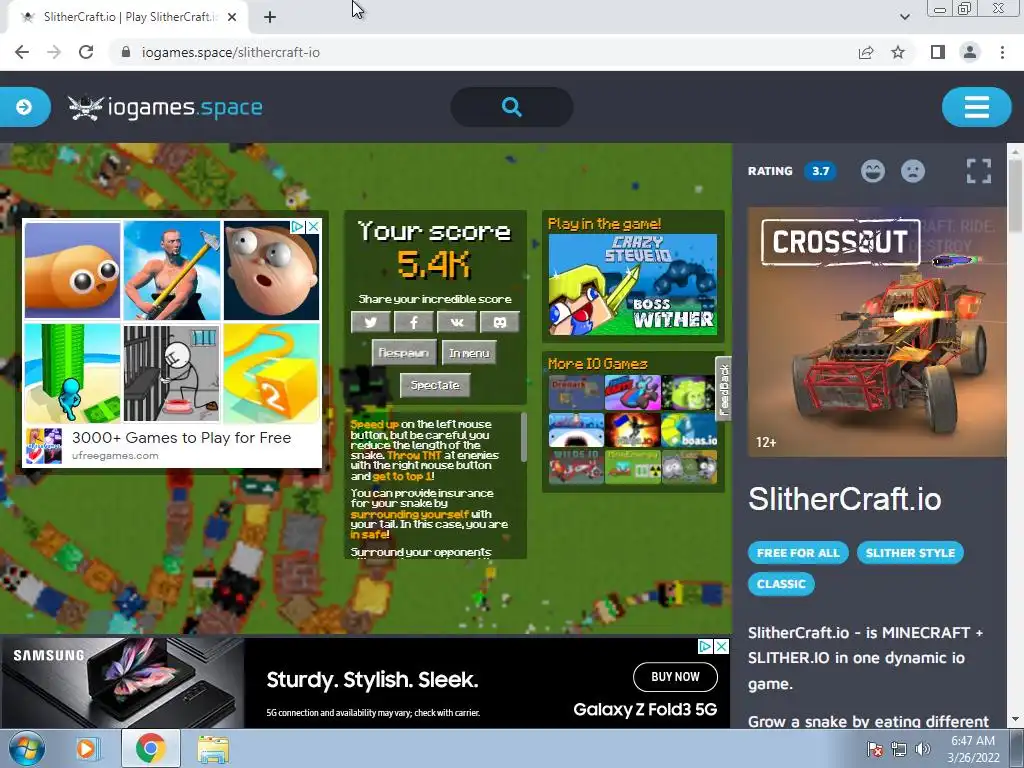
Task: Select the SlitherCraft.io browser tab
Action: coord(129,17)
